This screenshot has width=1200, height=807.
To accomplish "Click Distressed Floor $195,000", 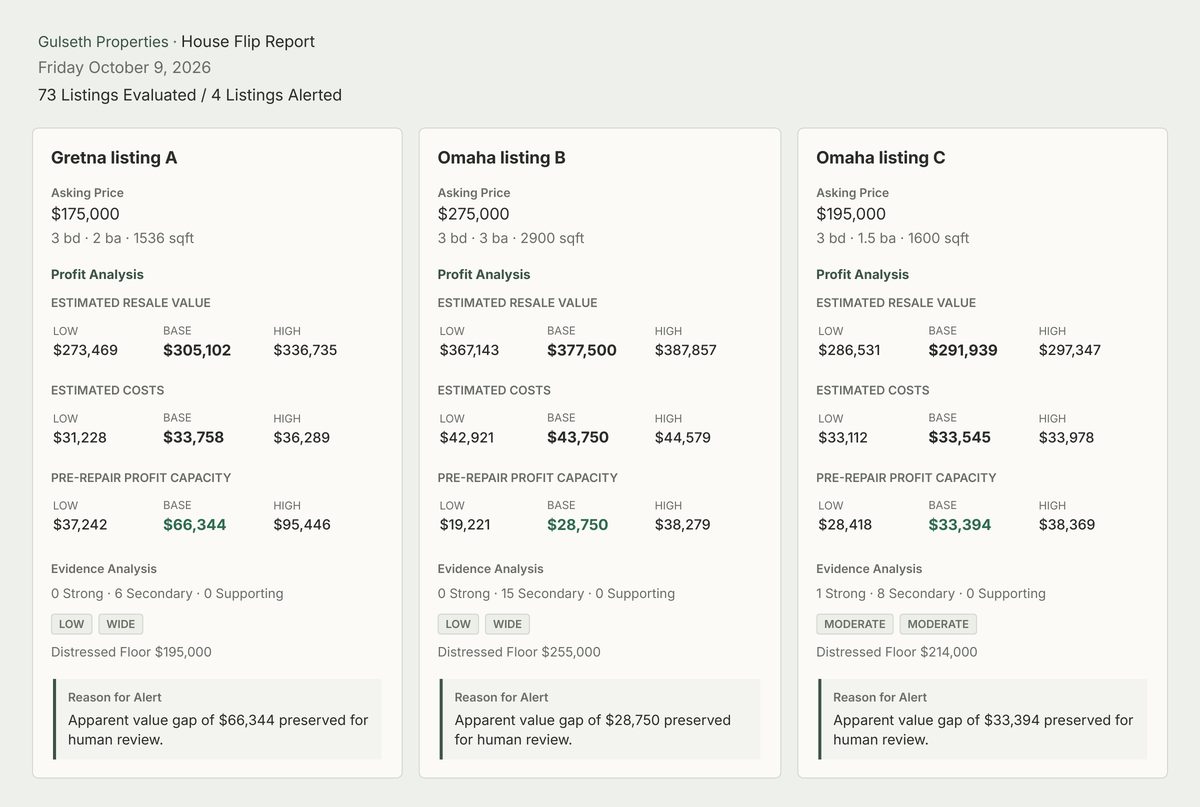I will pyautogui.click(x=131, y=652).
